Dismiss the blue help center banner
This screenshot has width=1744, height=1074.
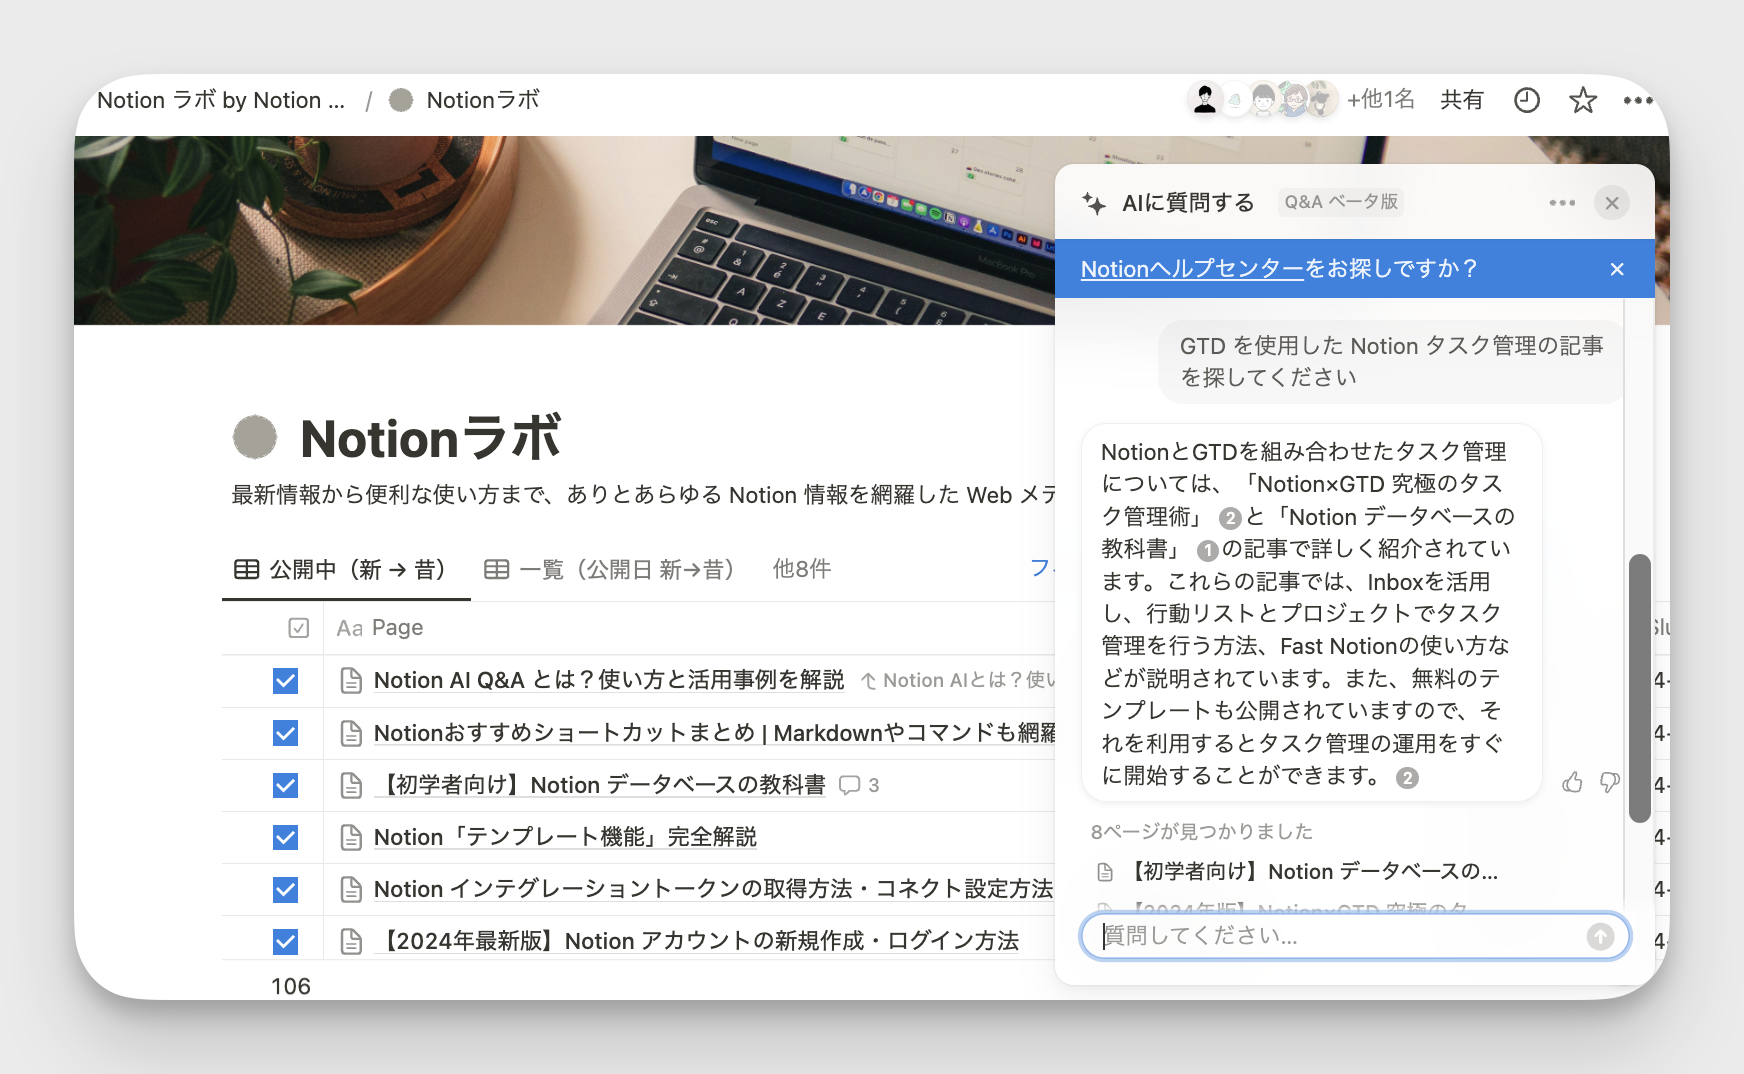(1617, 269)
